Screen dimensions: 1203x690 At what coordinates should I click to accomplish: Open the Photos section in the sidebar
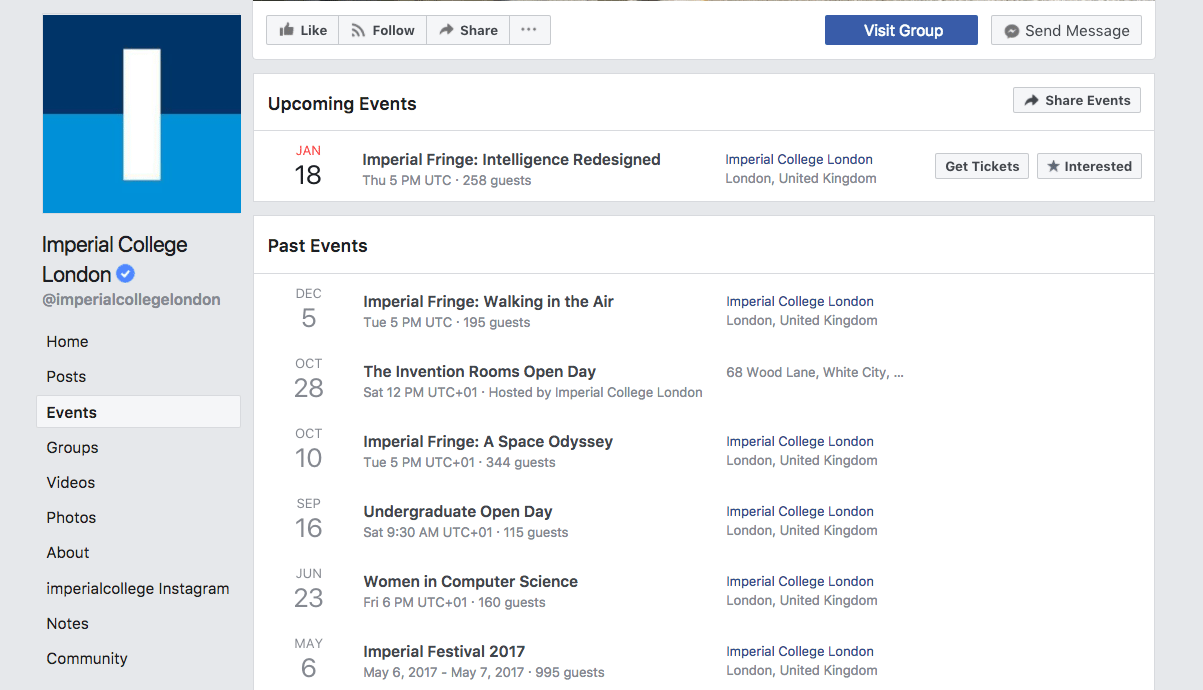tap(71, 517)
